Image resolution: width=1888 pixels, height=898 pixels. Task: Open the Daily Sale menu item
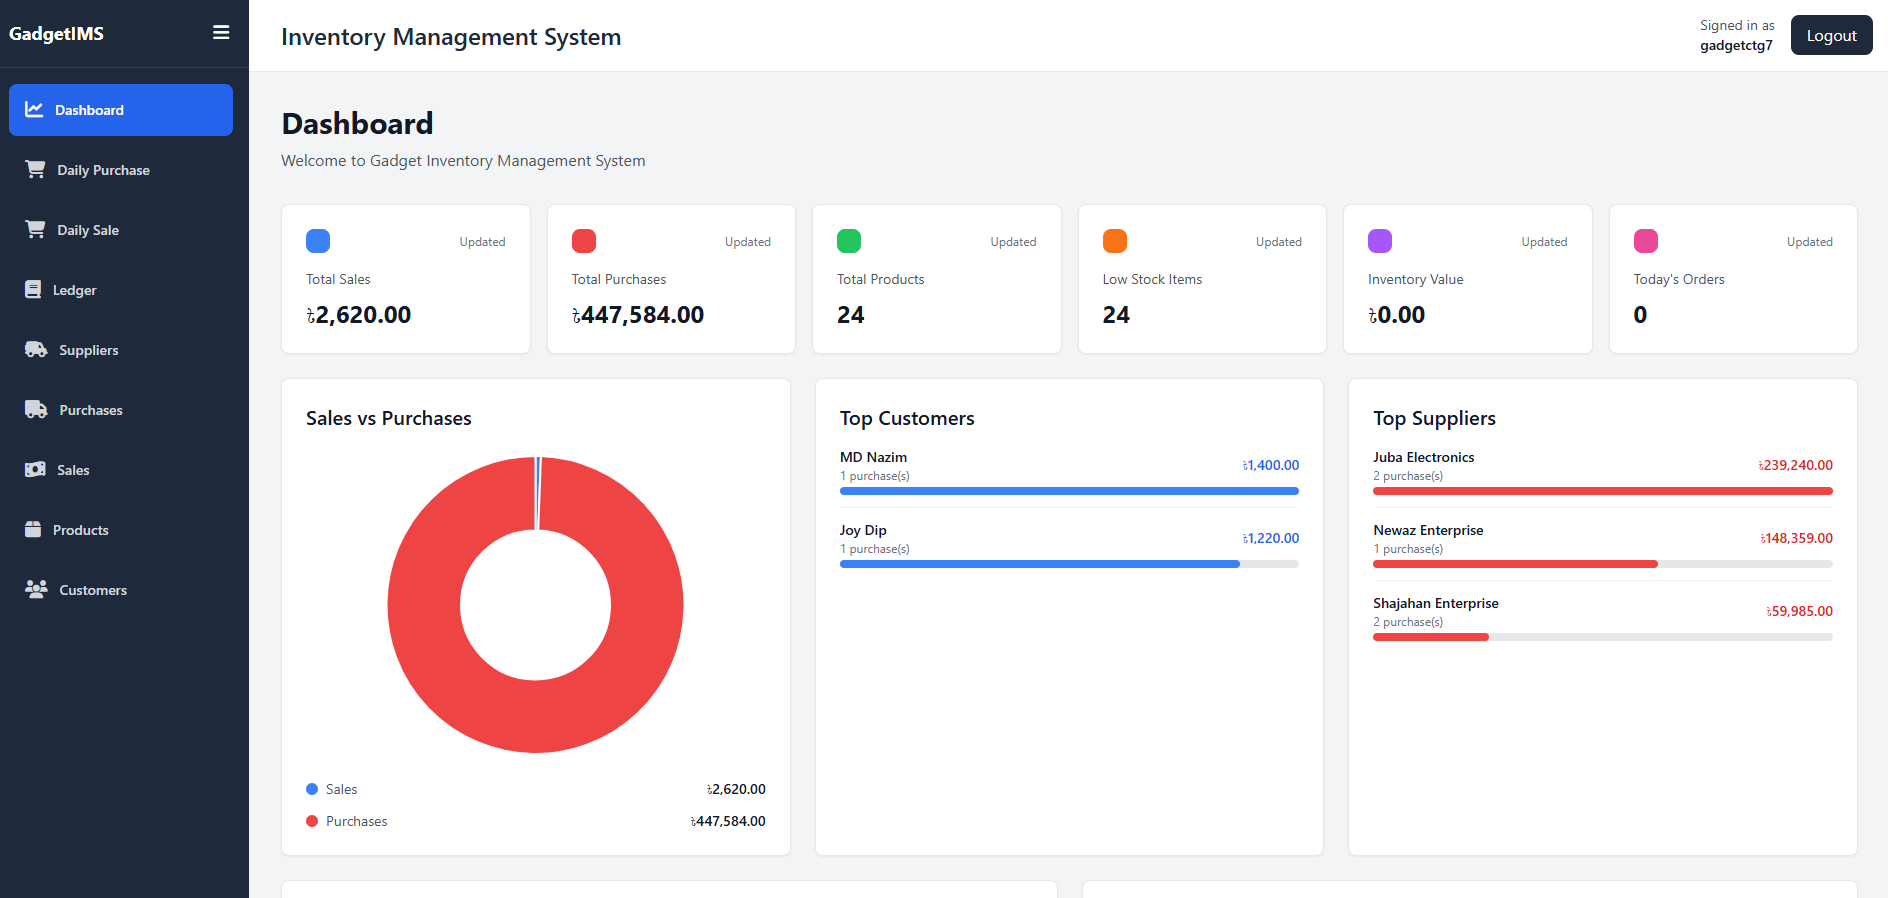[121, 230]
